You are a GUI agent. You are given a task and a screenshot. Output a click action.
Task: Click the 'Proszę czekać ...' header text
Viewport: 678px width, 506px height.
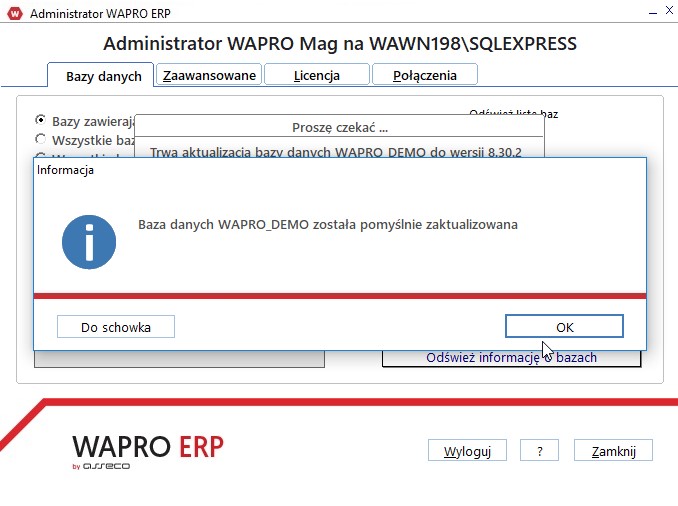click(340, 128)
